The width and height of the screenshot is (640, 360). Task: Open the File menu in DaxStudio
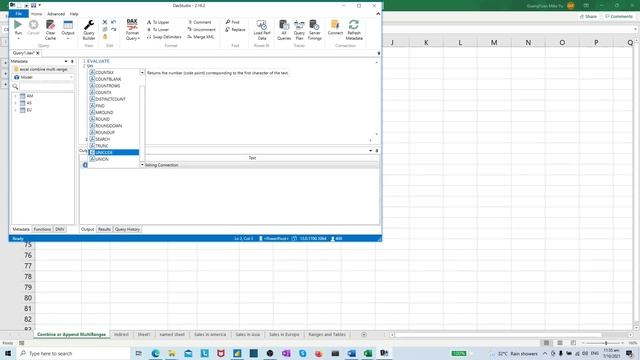pyautogui.click(x=19, y=14)
